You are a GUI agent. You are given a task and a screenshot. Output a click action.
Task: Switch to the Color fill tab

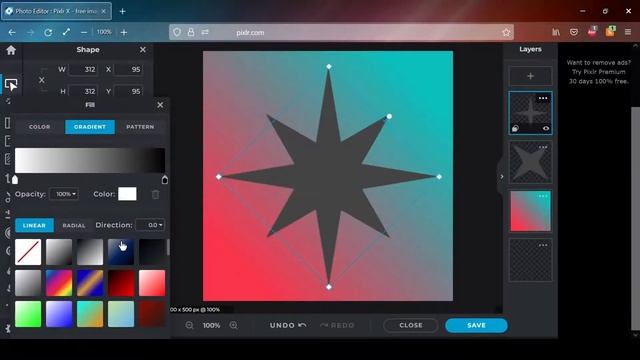pyautogui.click(x=40, y=127)
